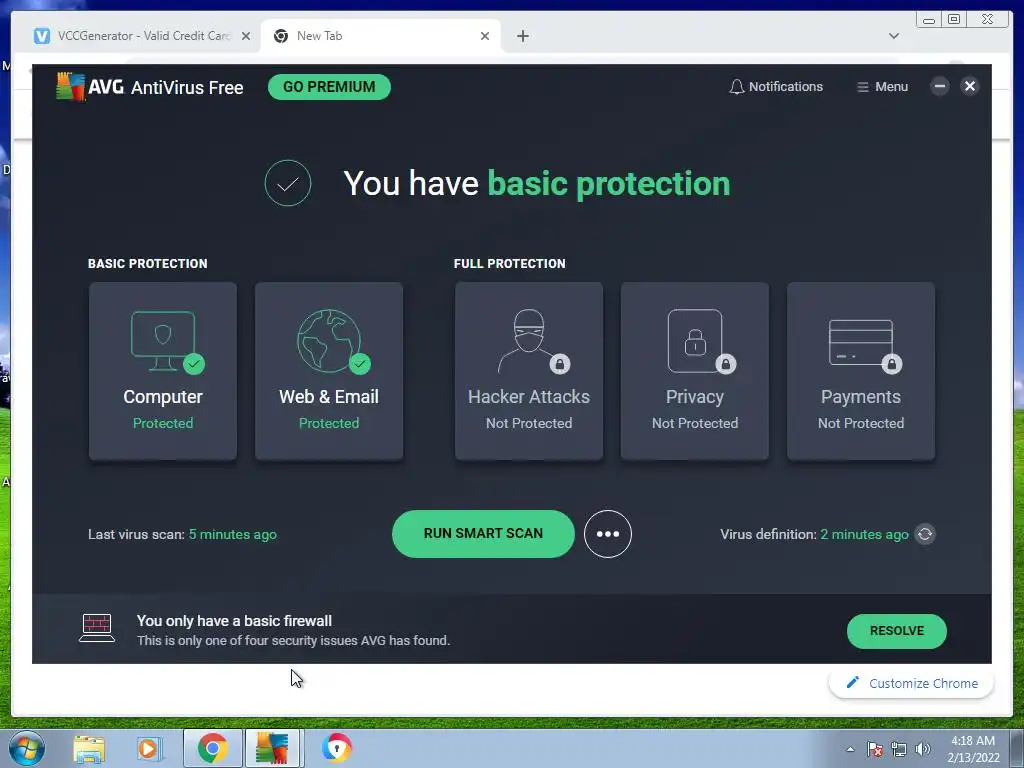Click Customize Chrome button
The width and height of the screenshot is (1024, 768).
point(912,683)
